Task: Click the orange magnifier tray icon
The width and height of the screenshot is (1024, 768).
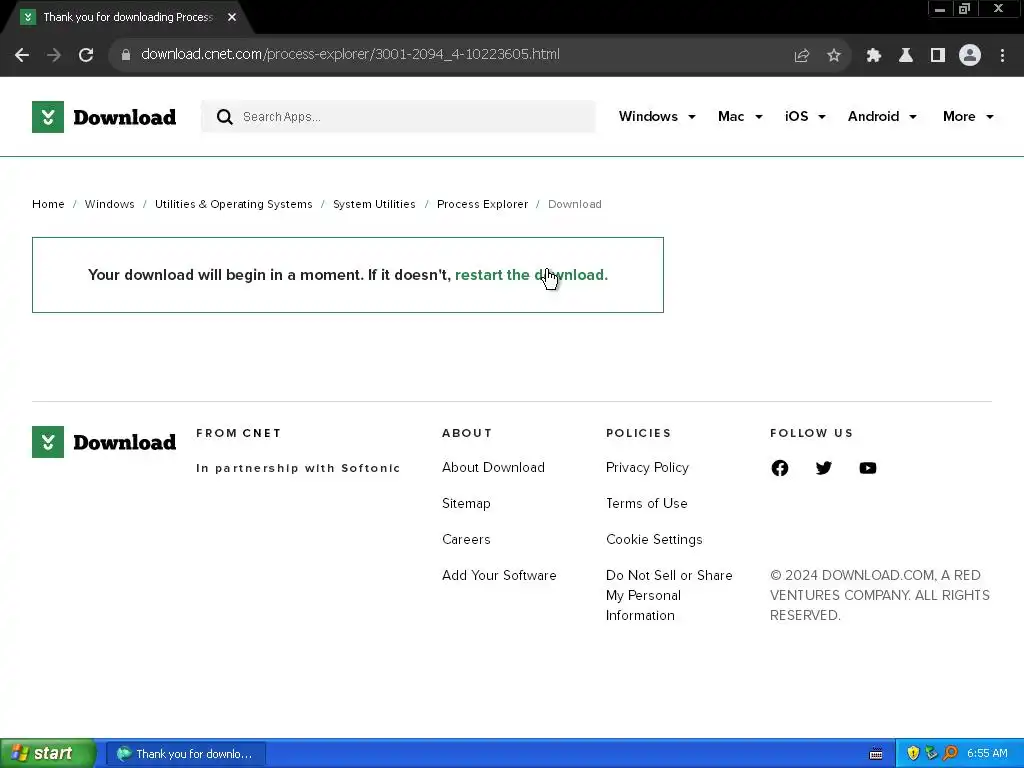Action: tap(950, 753)
